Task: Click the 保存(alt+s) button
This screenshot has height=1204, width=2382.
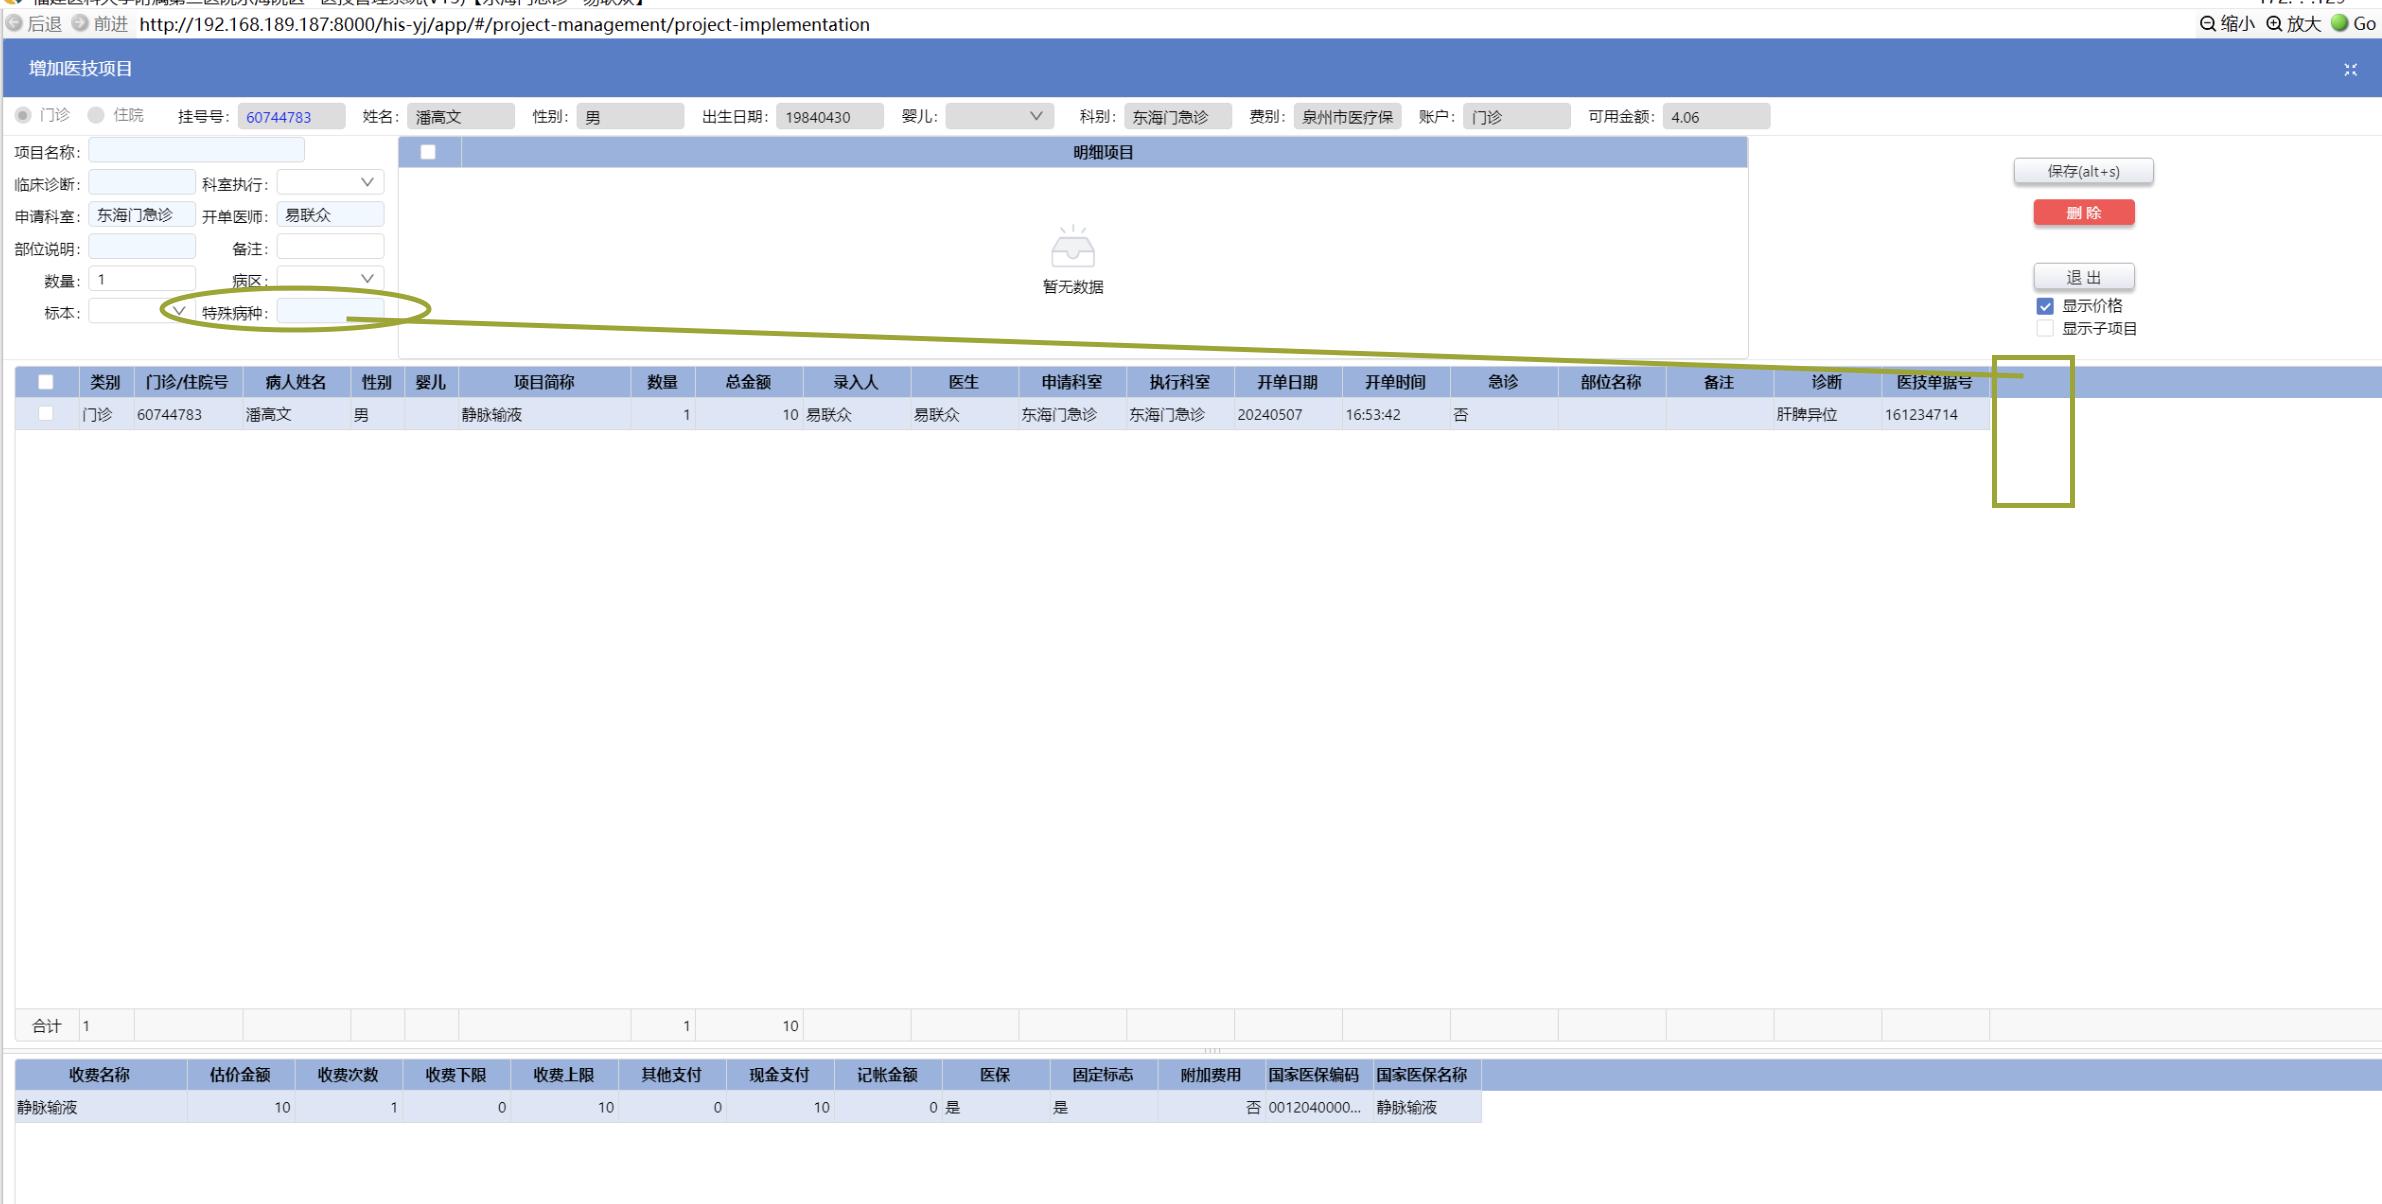Action: [x=2082, y=171]
